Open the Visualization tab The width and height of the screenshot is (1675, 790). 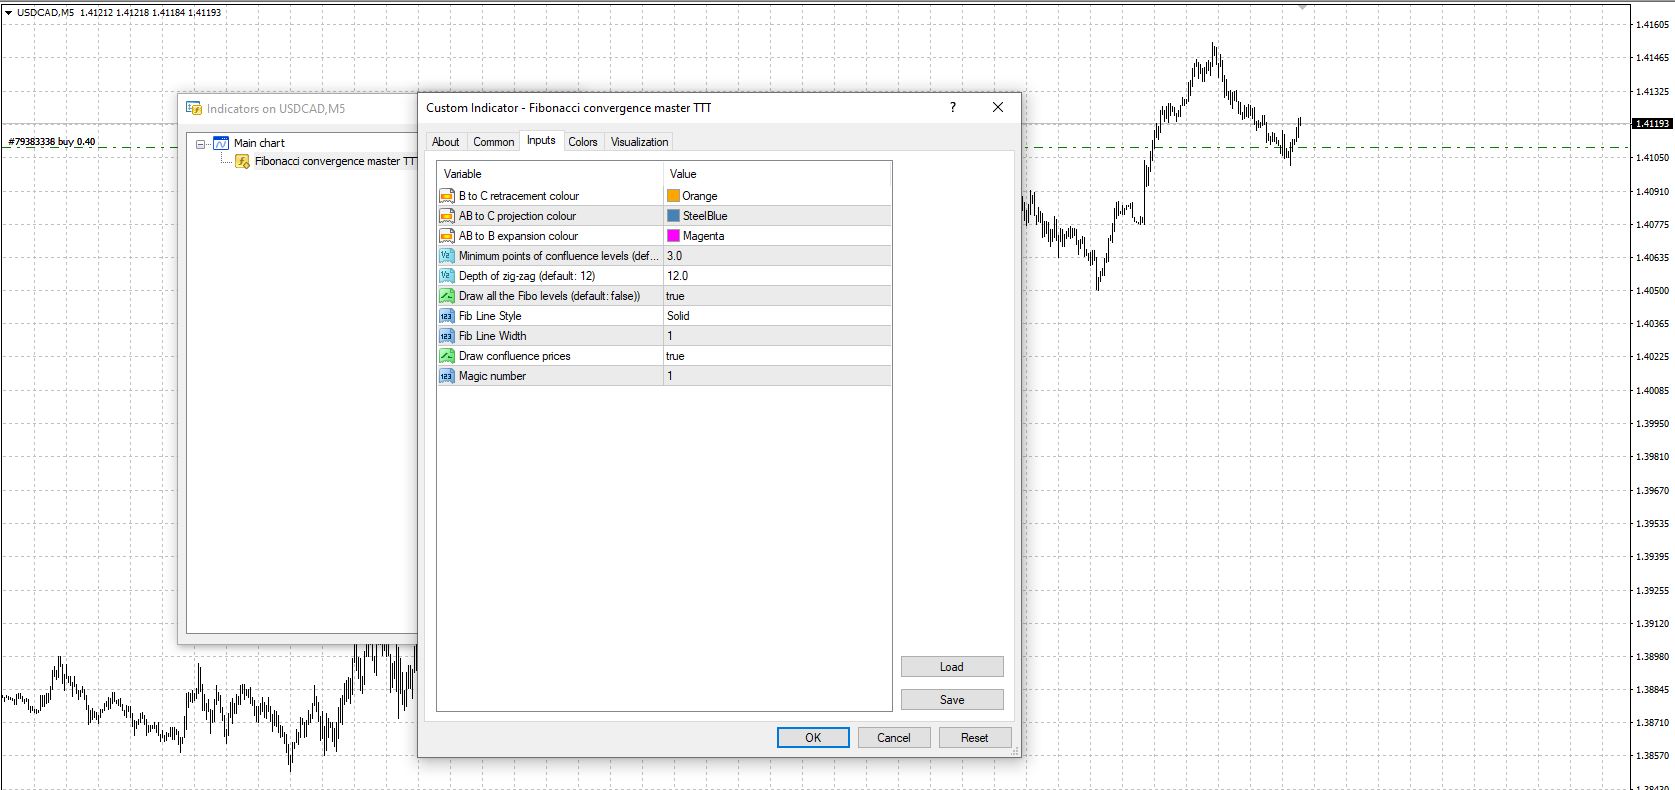[x=640, y=142]
